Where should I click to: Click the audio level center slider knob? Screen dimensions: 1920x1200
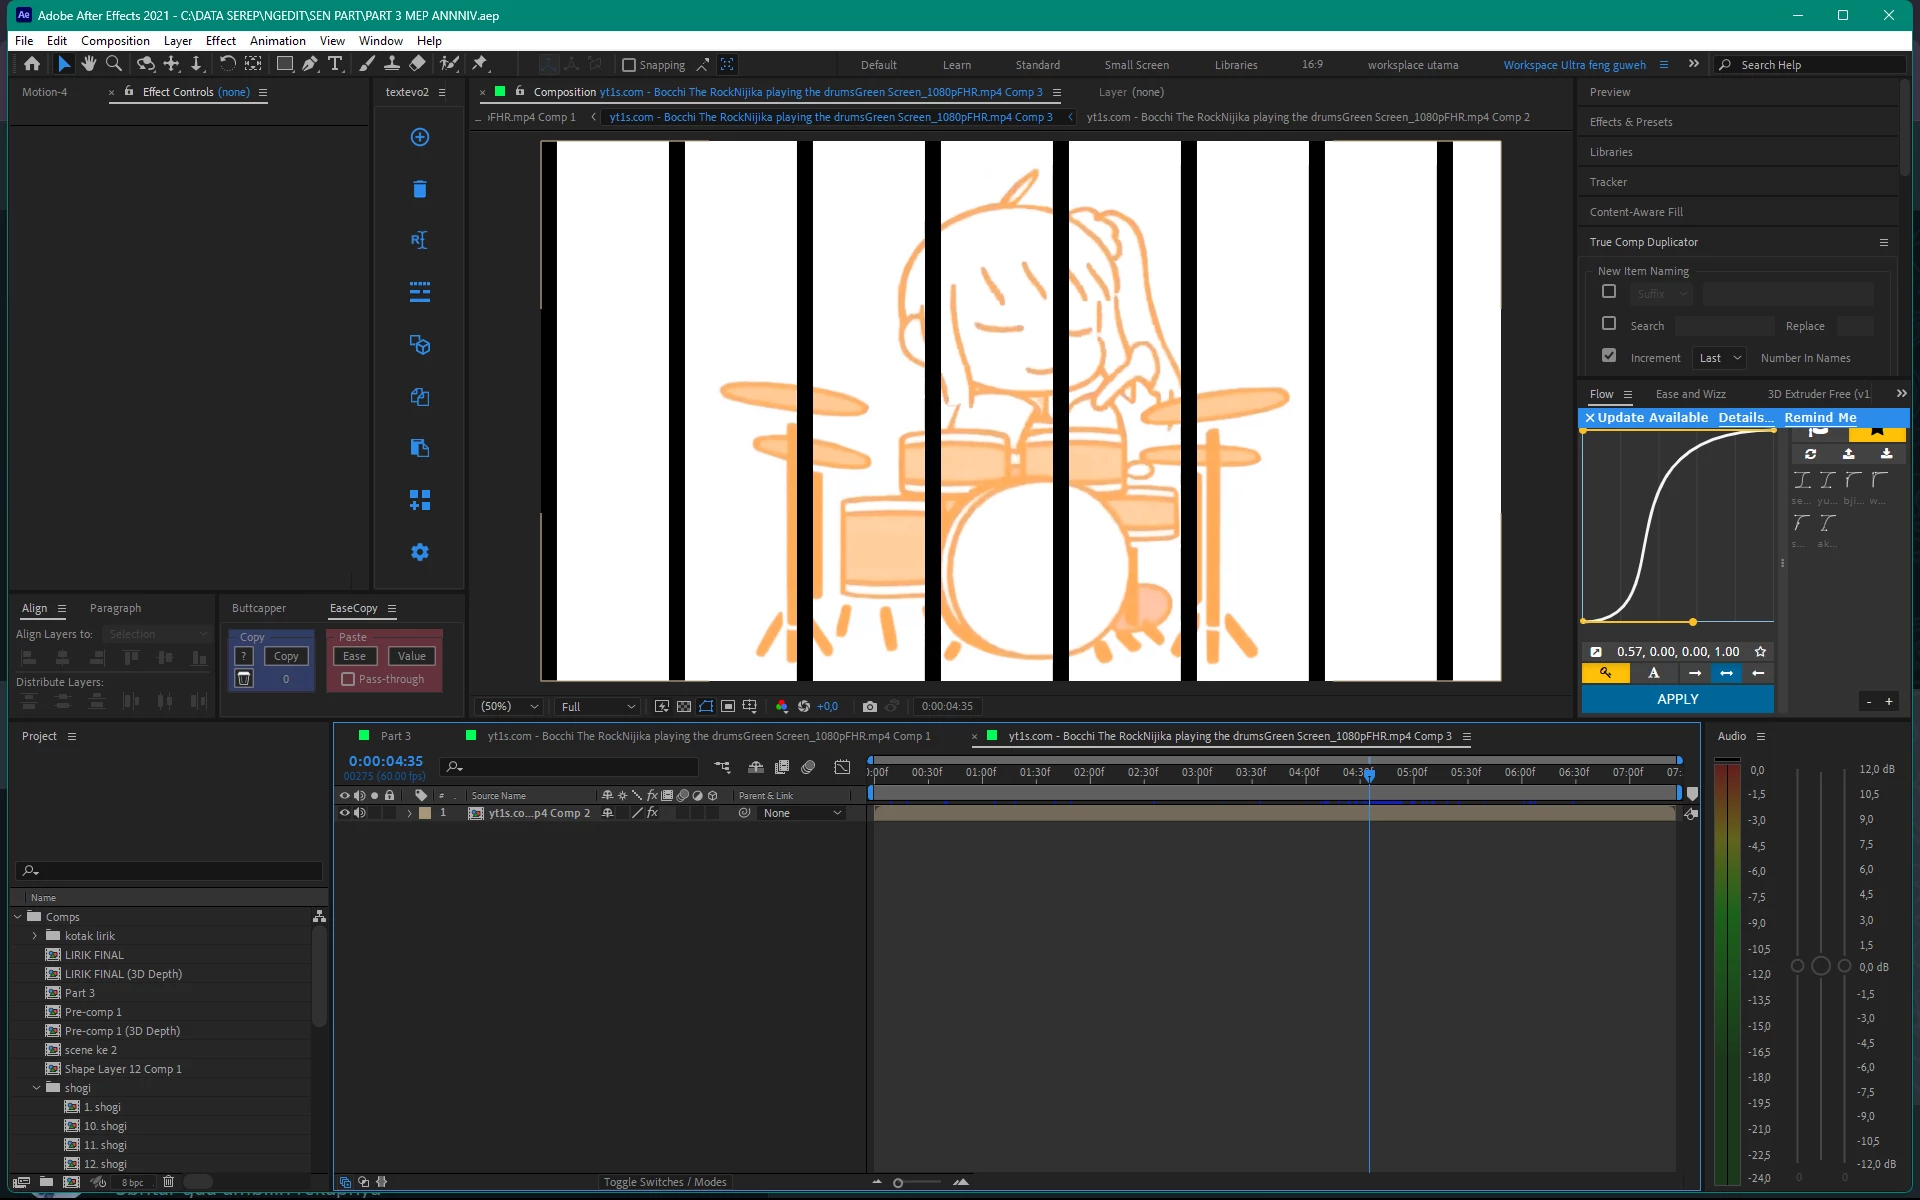(x=1821, y=966)
